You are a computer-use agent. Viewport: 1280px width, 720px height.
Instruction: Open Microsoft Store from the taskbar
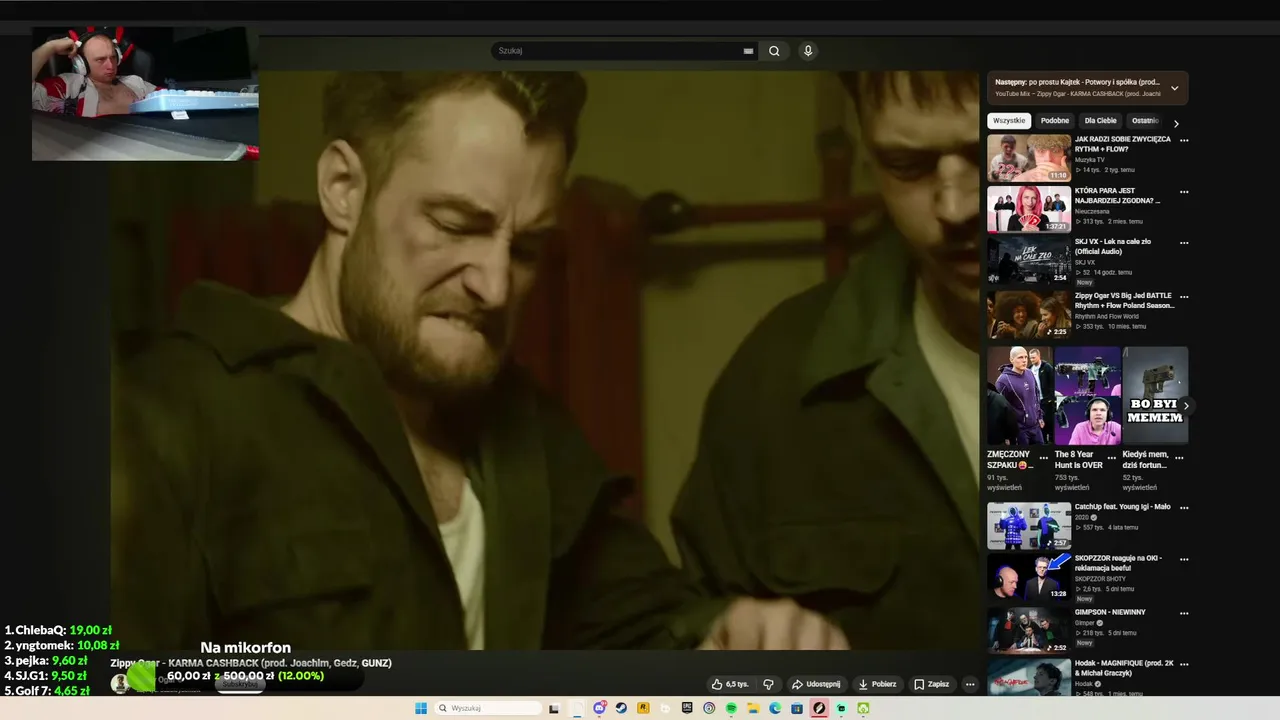[797, 708]
